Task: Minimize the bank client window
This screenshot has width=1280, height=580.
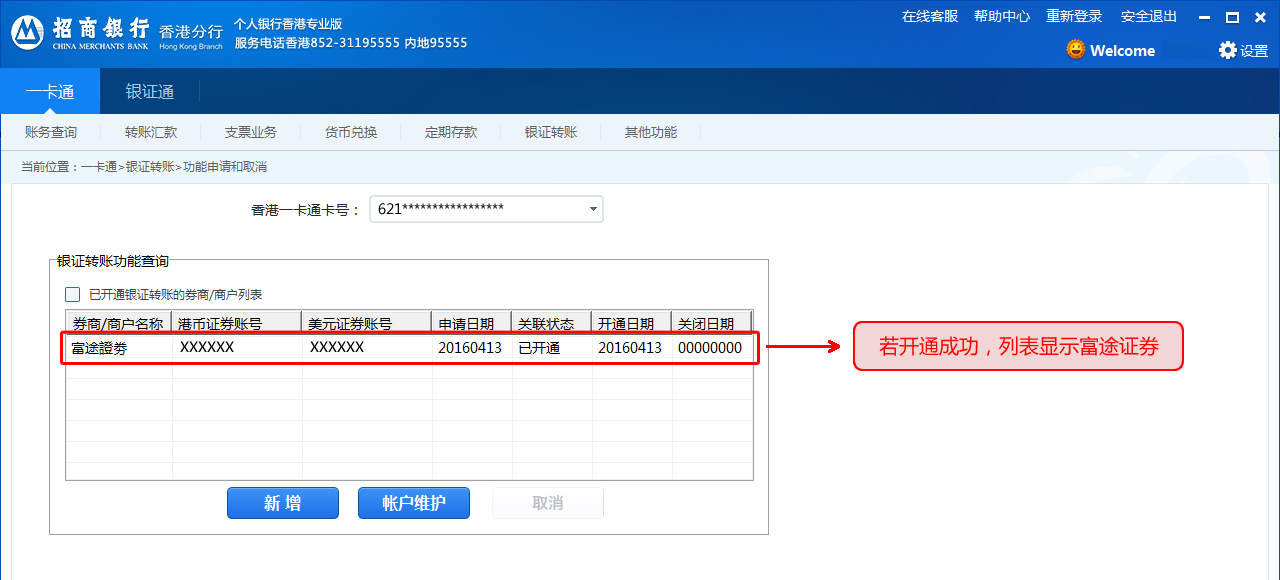Action: click(1207, 17)
